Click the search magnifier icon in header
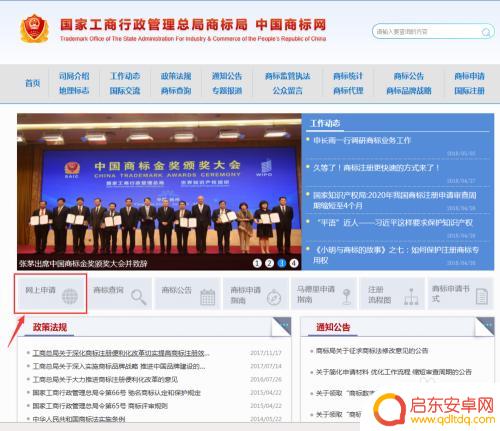The height and width of the screenshot is (431, 500). [486, 32]
